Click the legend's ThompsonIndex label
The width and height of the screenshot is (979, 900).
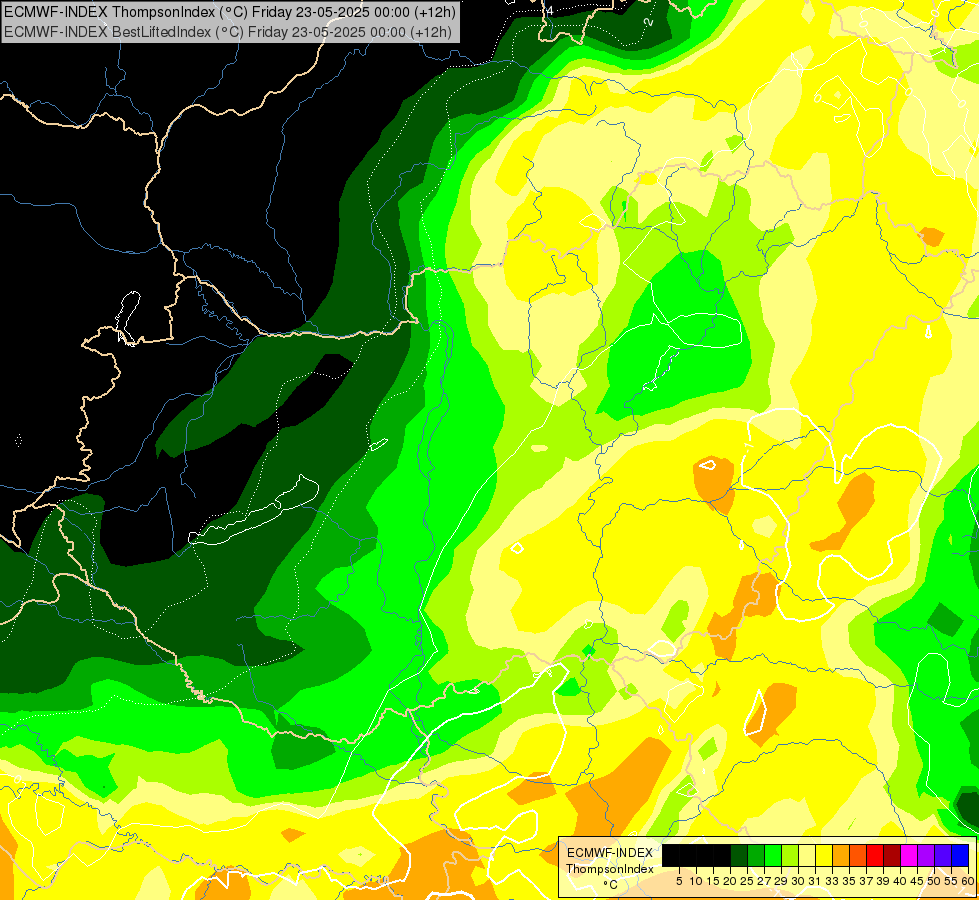[x=610, y=869]
